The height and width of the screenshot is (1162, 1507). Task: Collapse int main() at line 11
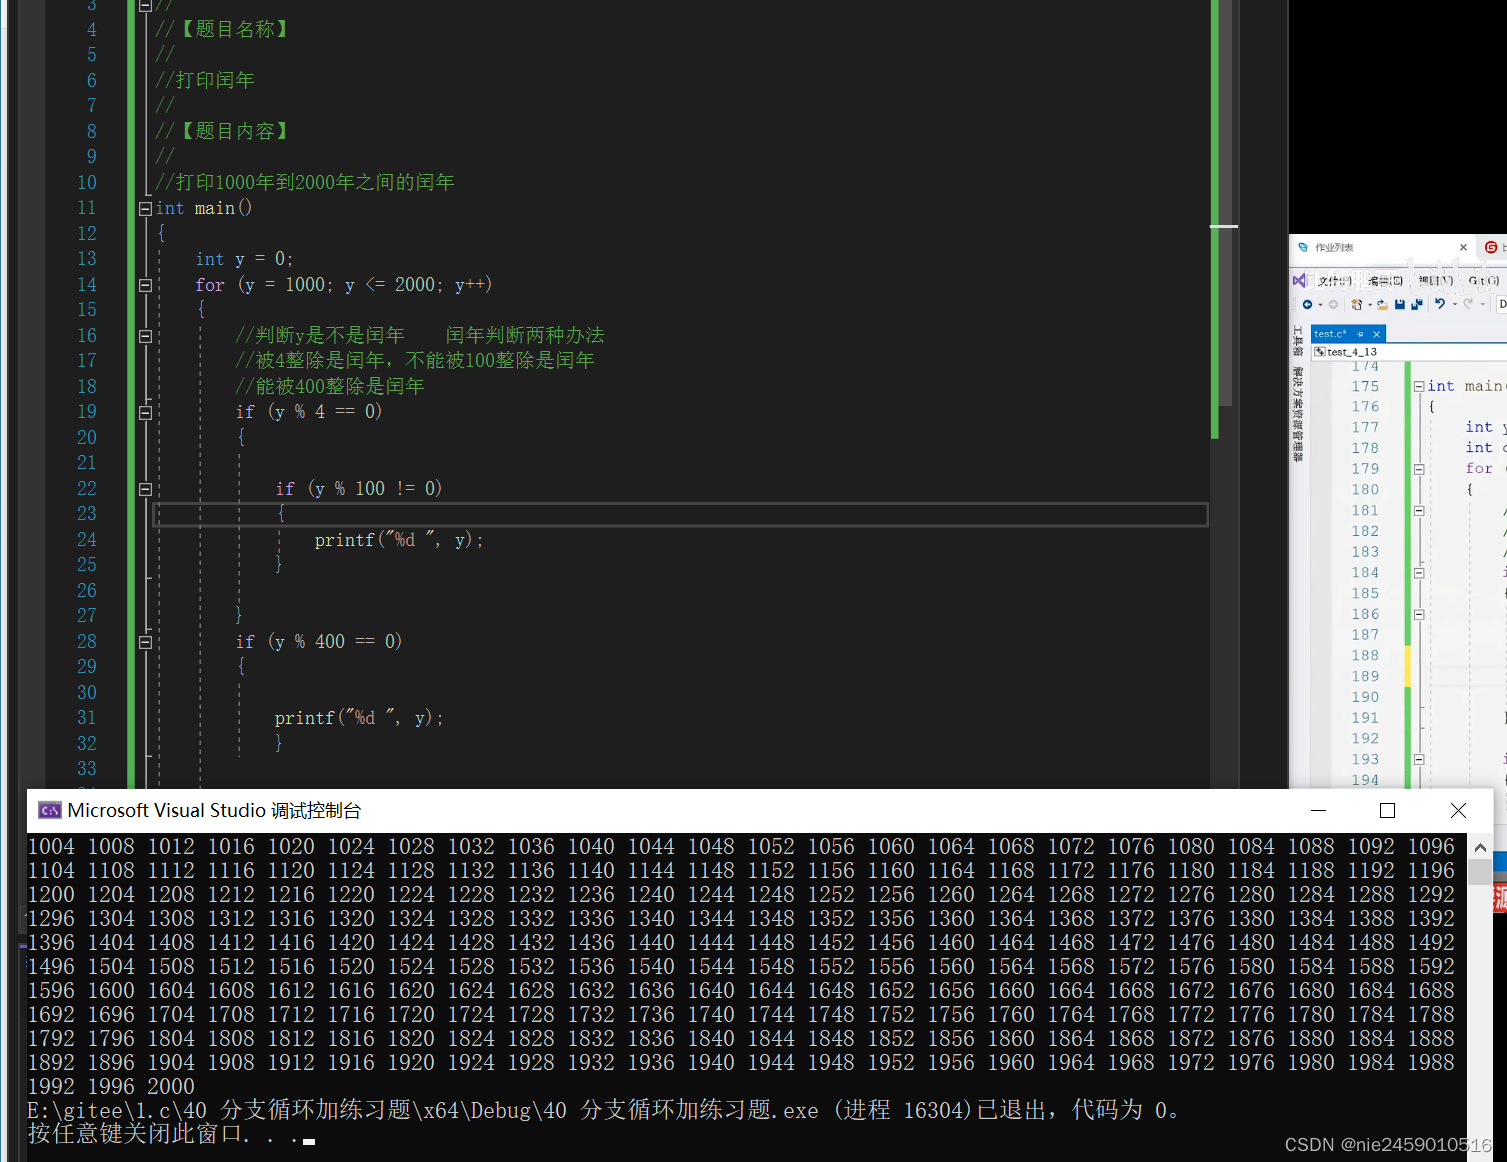click(145, 208)
